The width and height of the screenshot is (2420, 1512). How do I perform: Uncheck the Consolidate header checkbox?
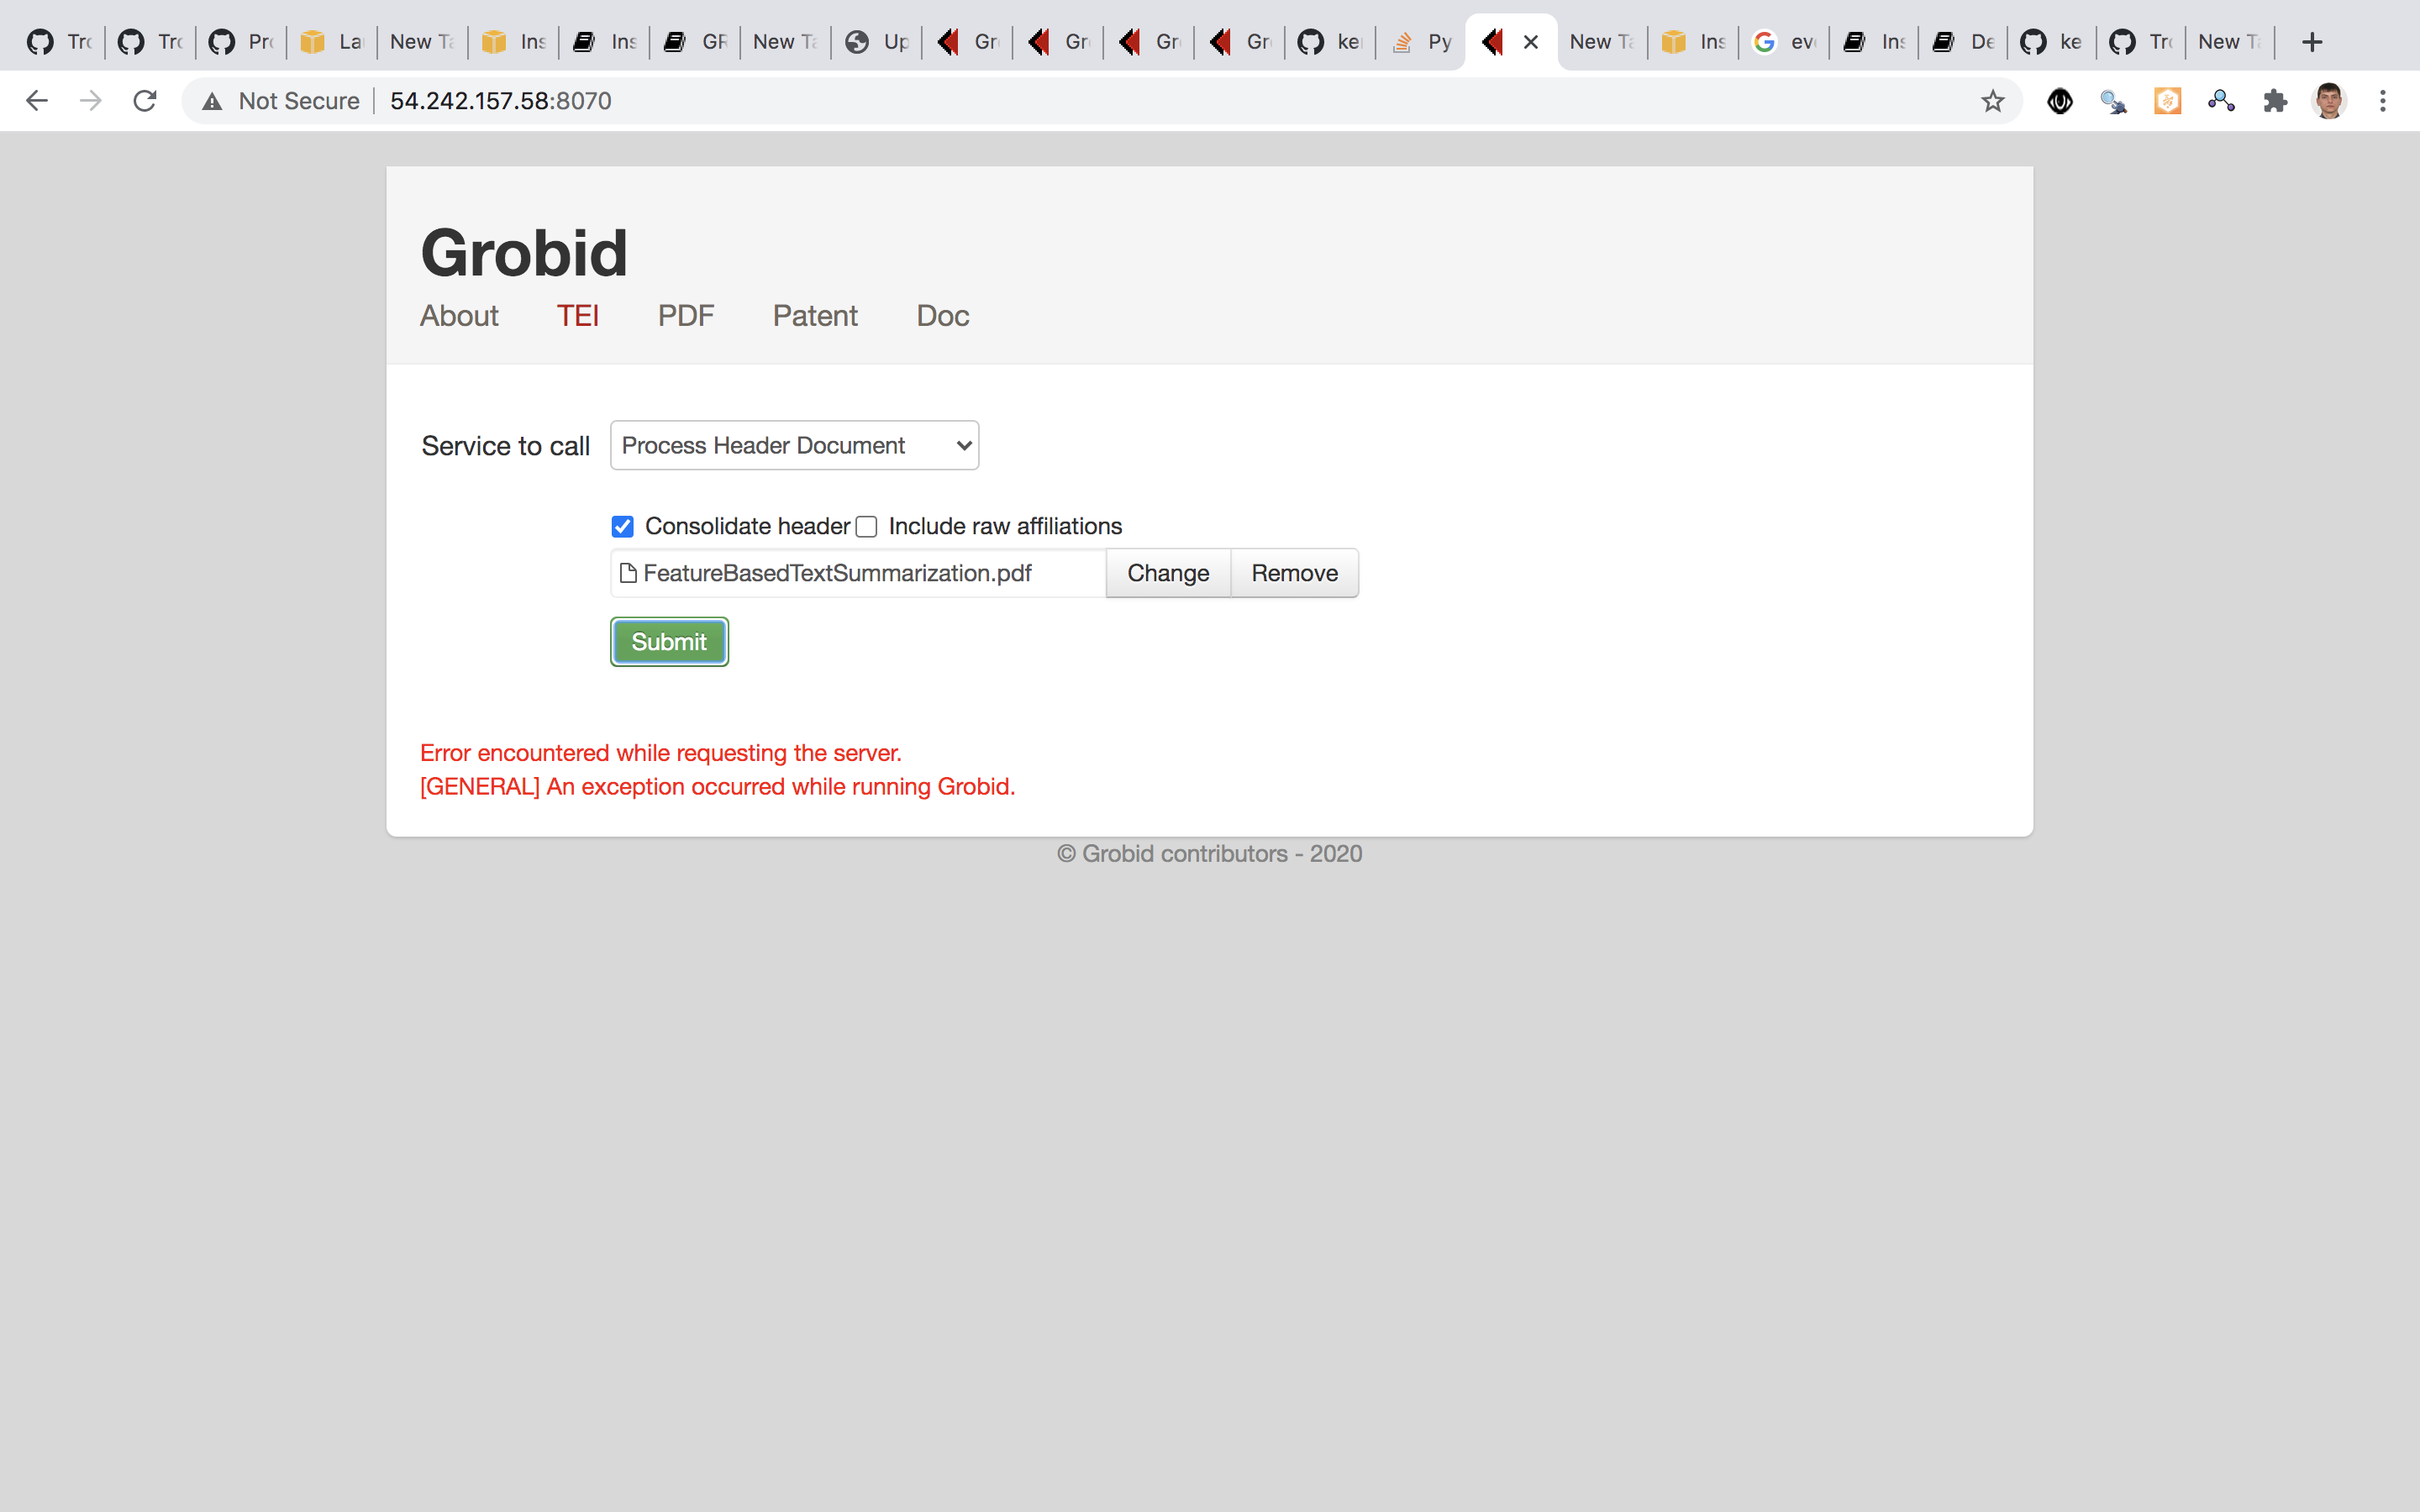click(622, 526)
